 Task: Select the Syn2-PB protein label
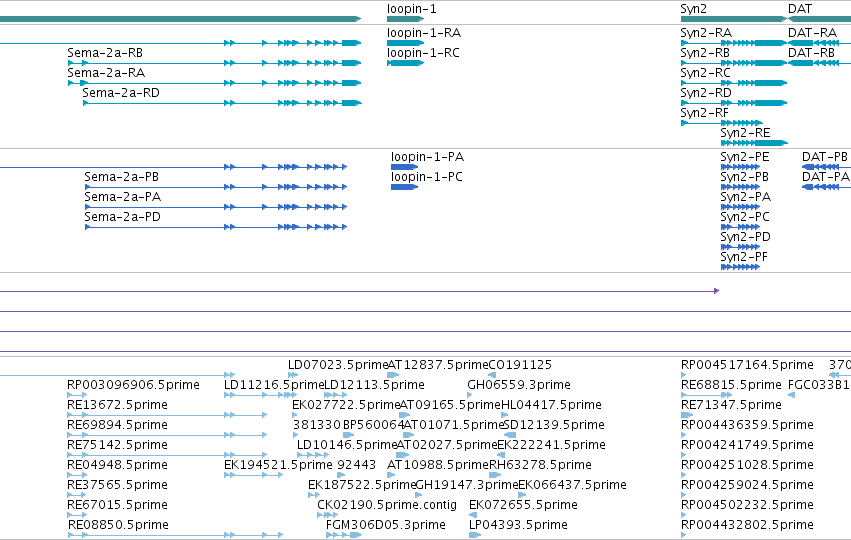(x=745, y=177)
